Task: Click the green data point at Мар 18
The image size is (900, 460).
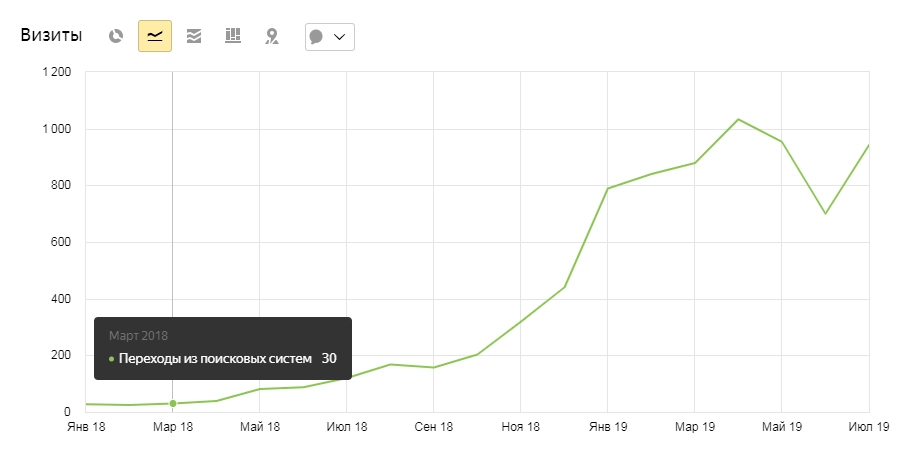Action: 173,403
